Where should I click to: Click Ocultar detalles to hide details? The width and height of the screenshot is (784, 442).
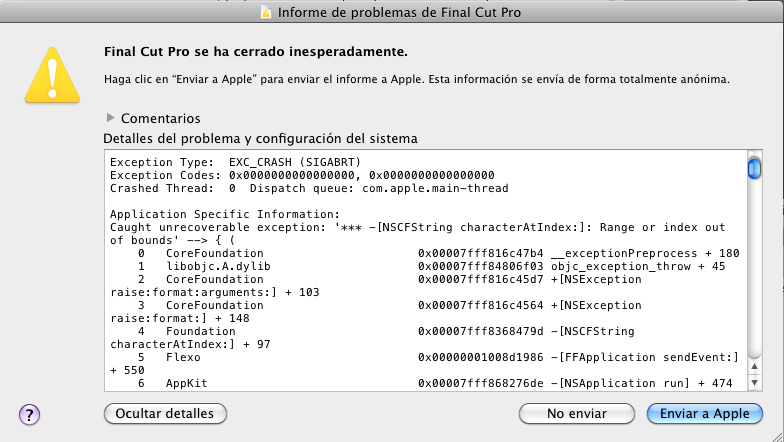(x=165, y=413)
